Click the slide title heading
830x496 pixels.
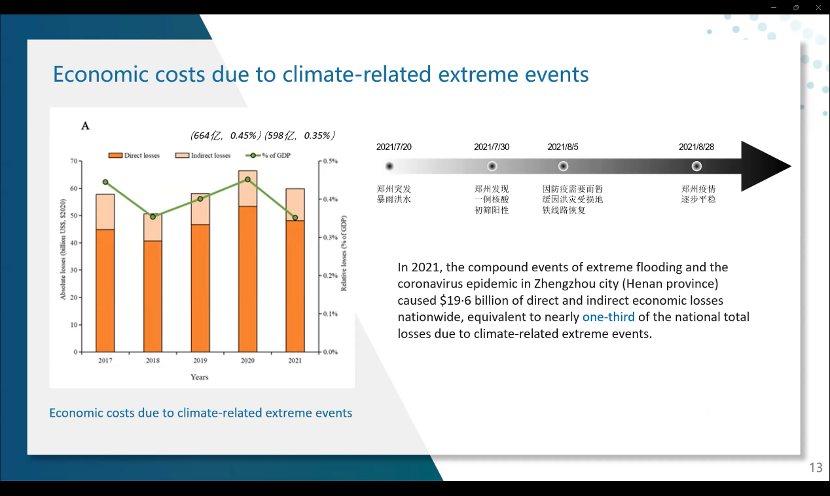pos(320,74)
